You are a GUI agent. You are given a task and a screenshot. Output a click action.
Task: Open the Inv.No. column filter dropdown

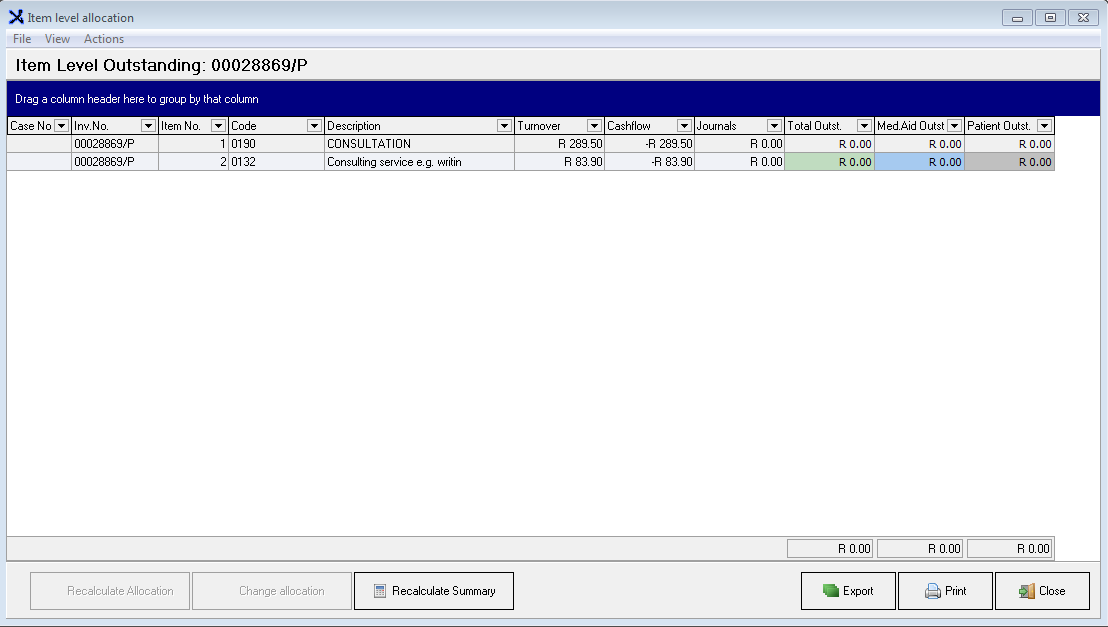(x=148, y=126)
